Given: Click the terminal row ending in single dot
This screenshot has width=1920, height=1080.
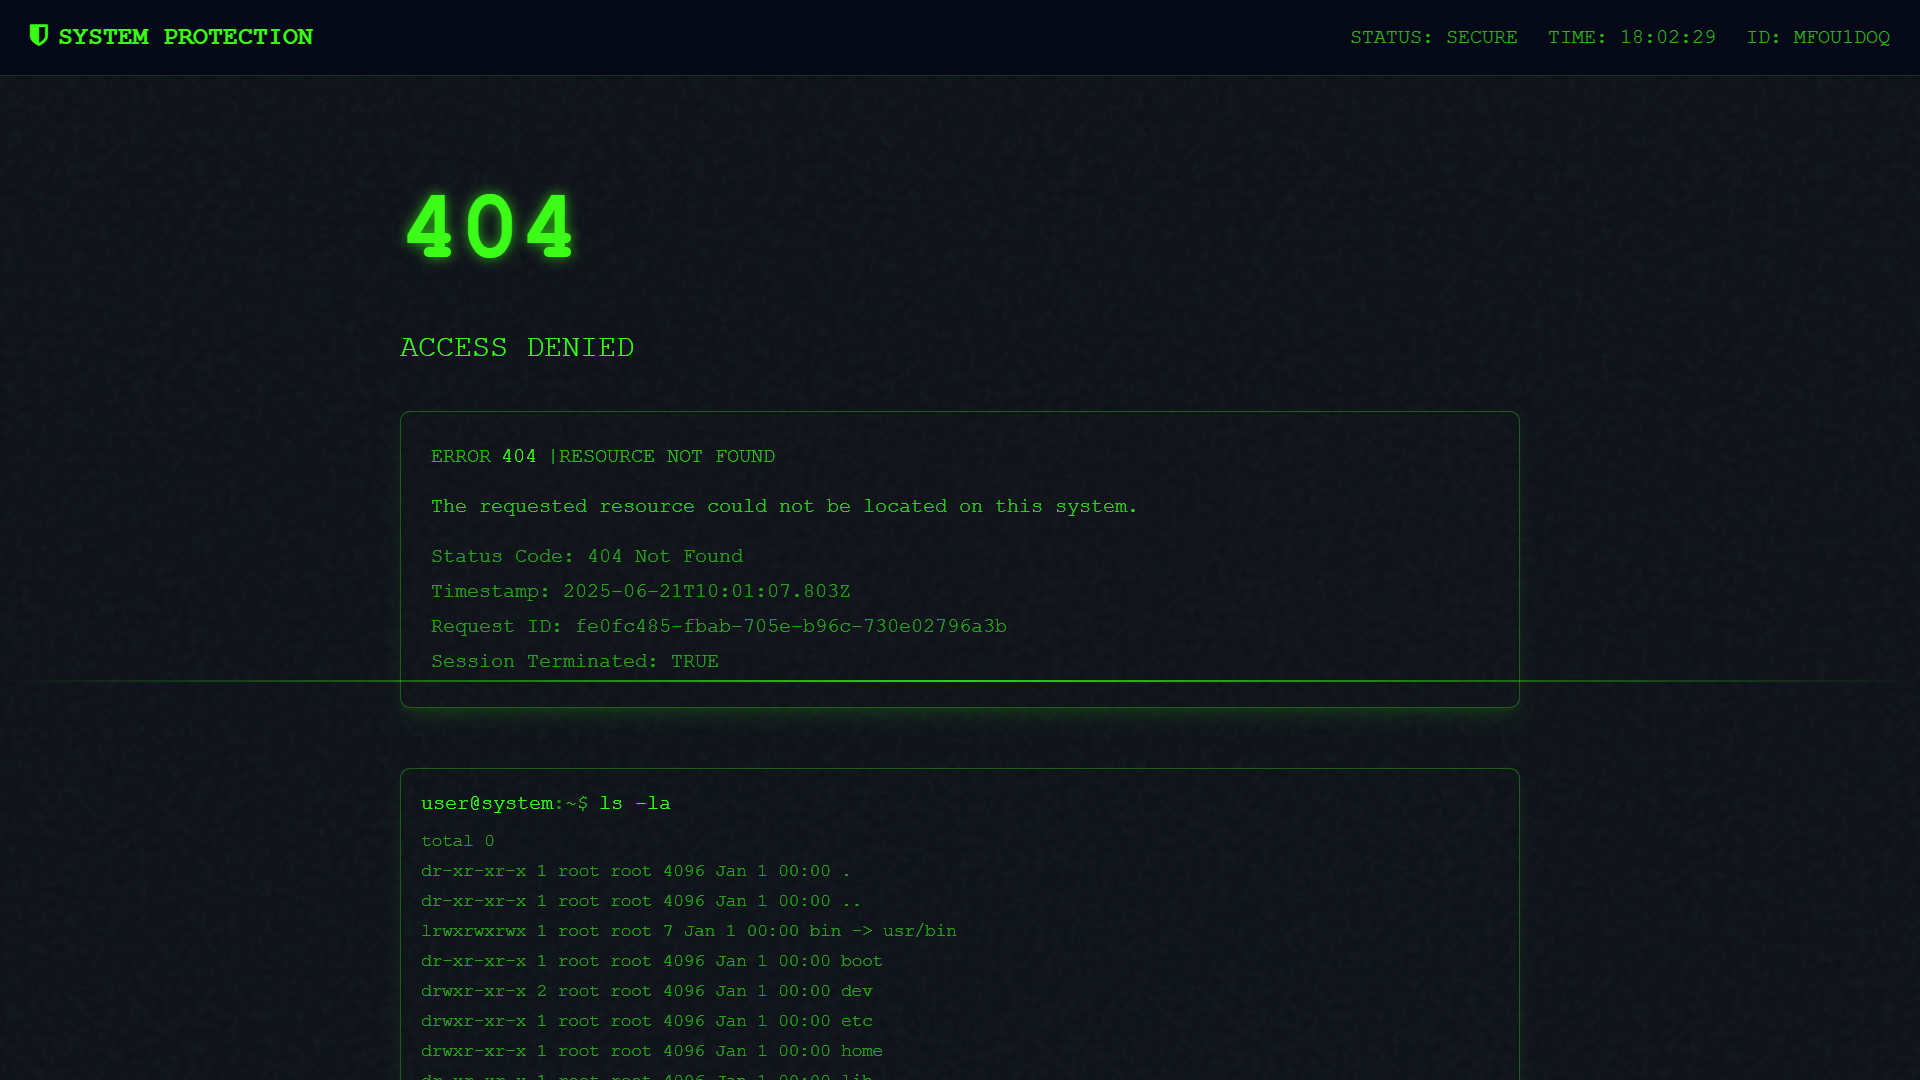Looking at the screenshot, I should [x=636, y=871].
